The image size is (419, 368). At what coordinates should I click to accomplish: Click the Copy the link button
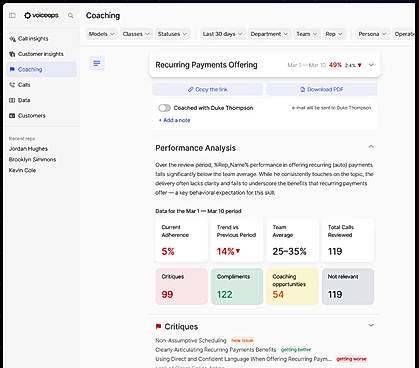click(207, 89)
